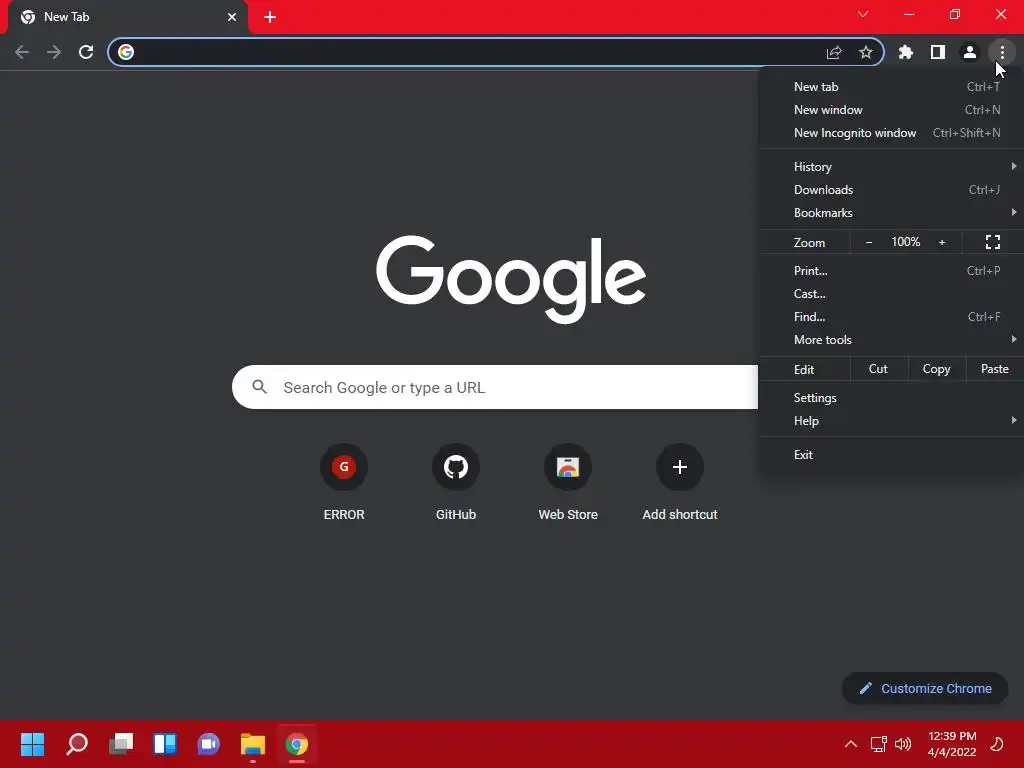Expand the Help submenu
Viewport: 1024px width, 768px height.
click(891, 421)
